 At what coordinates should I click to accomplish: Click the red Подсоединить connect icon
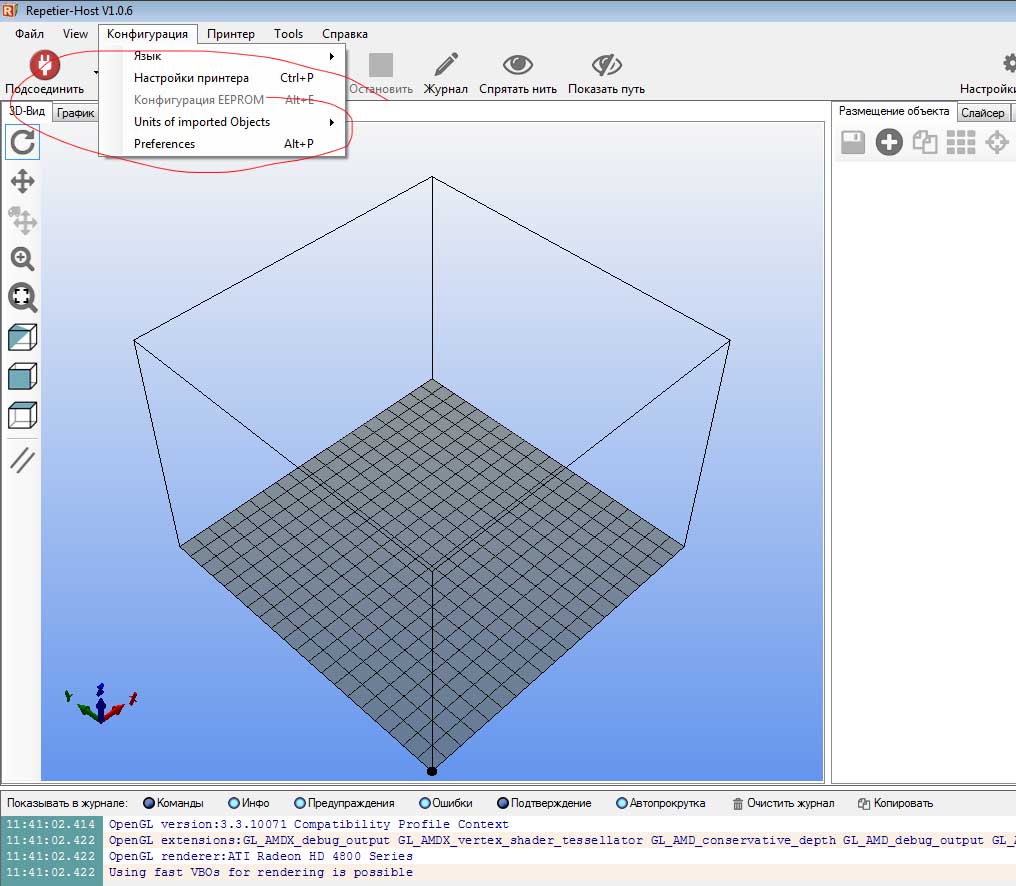44,65
